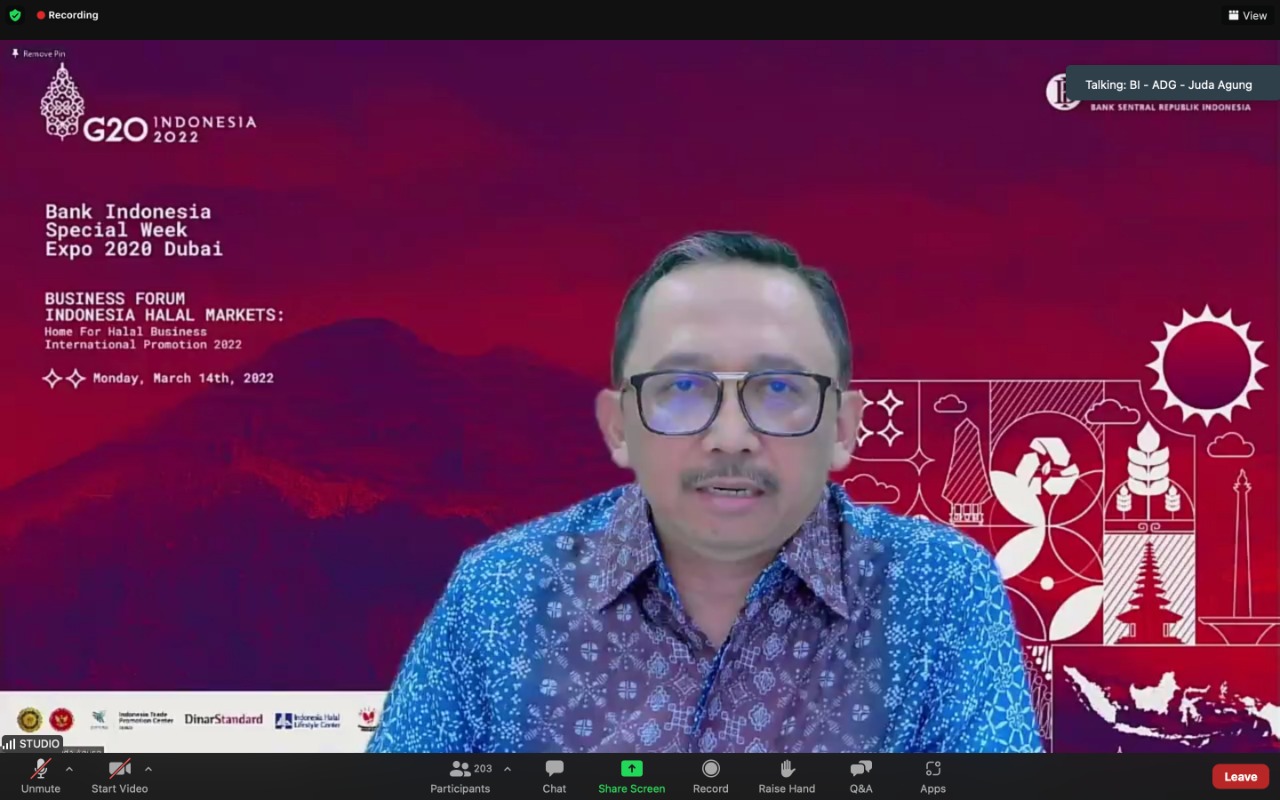Click Remove Pin on pinned video
Screen dimensions: 1280x800
click(x=39, y=53)
